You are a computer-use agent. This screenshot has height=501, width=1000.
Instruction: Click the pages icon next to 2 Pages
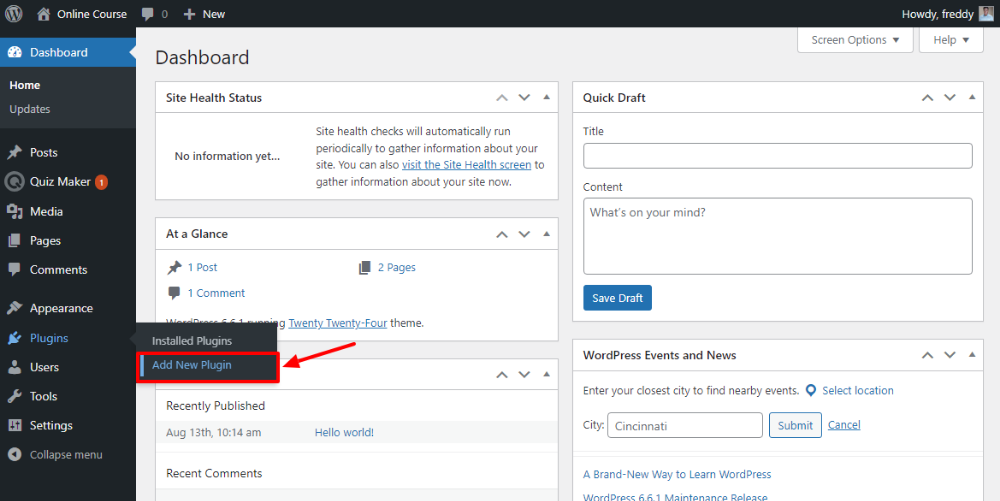pos(365,268)
